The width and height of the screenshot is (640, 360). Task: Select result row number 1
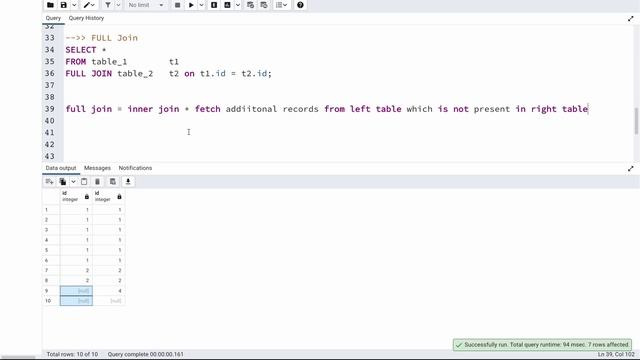click(x=51, y=209)
